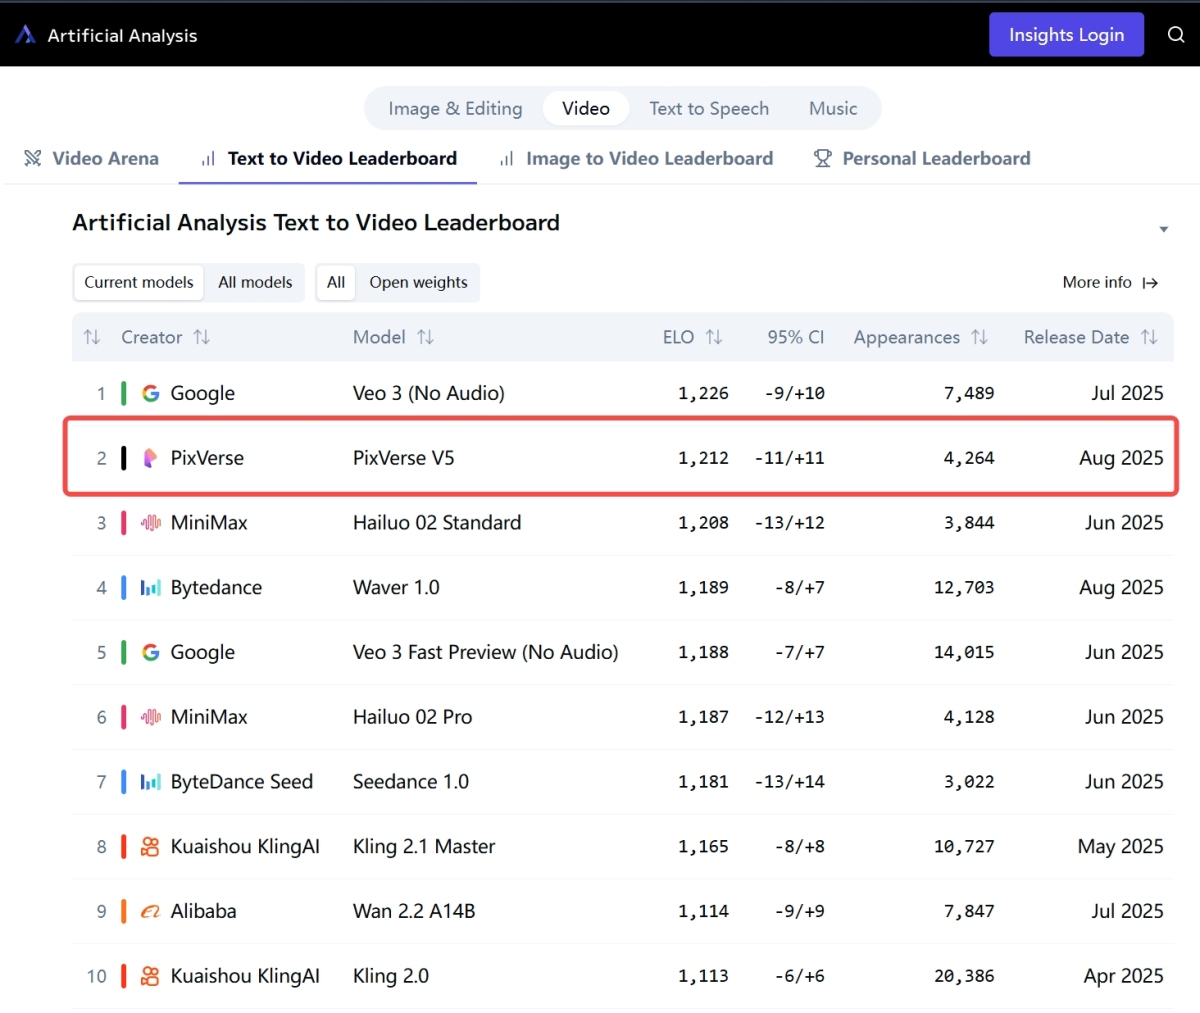The height and width of the screenshot is (1013, 1200).
Task: Click the Veo 3 Fast Preview (No Audio) name
Action: 486,652
